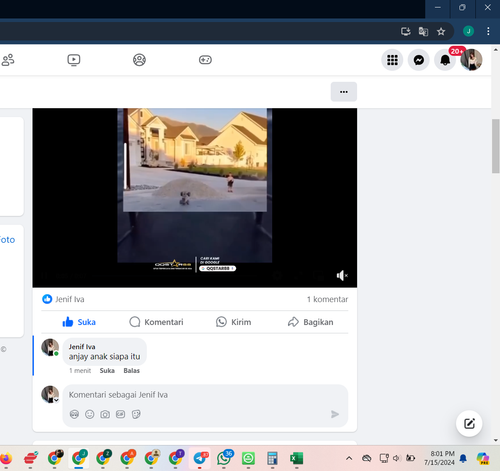Open the Groups tab icon
The image size is (500, 471).
pyautogui.click(x=139, y=60)
